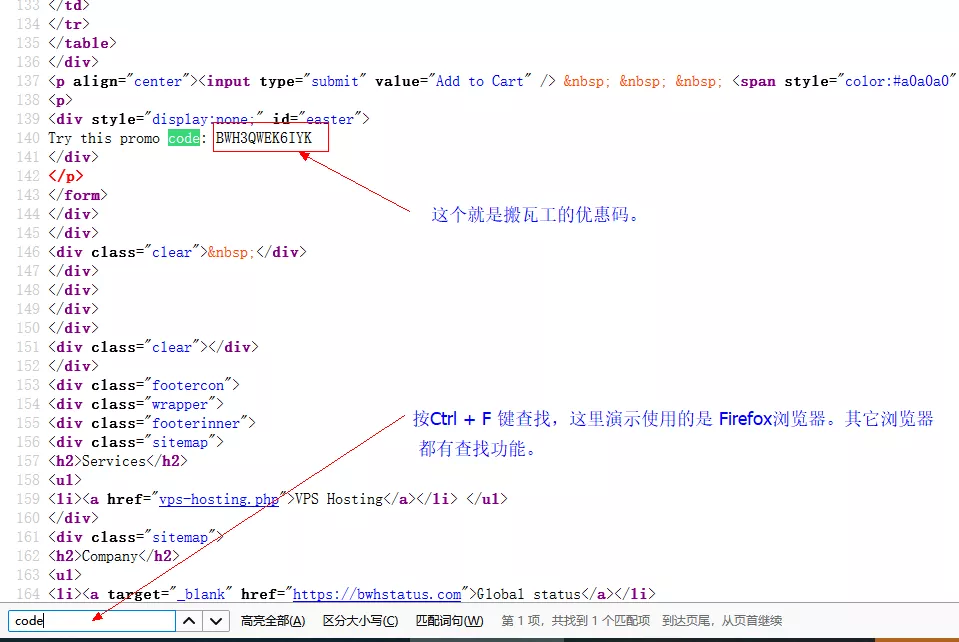Click the </table> tag on line 135
This screenshot has height=642, width=959.
tap(82, 43)
